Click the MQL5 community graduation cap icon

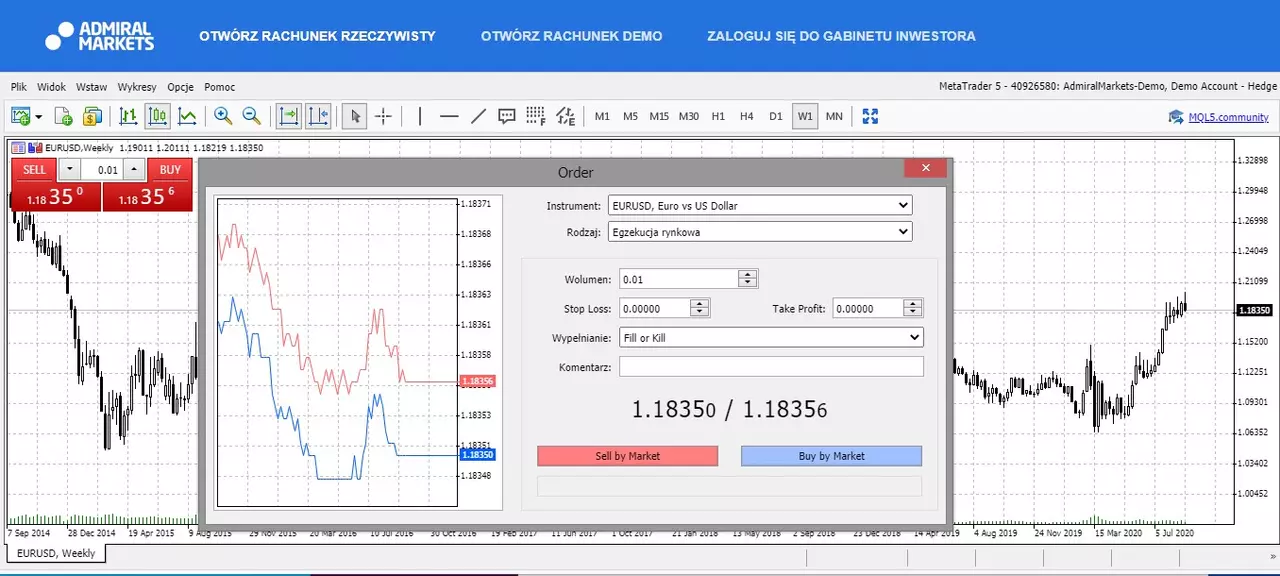coord(1176,117)
